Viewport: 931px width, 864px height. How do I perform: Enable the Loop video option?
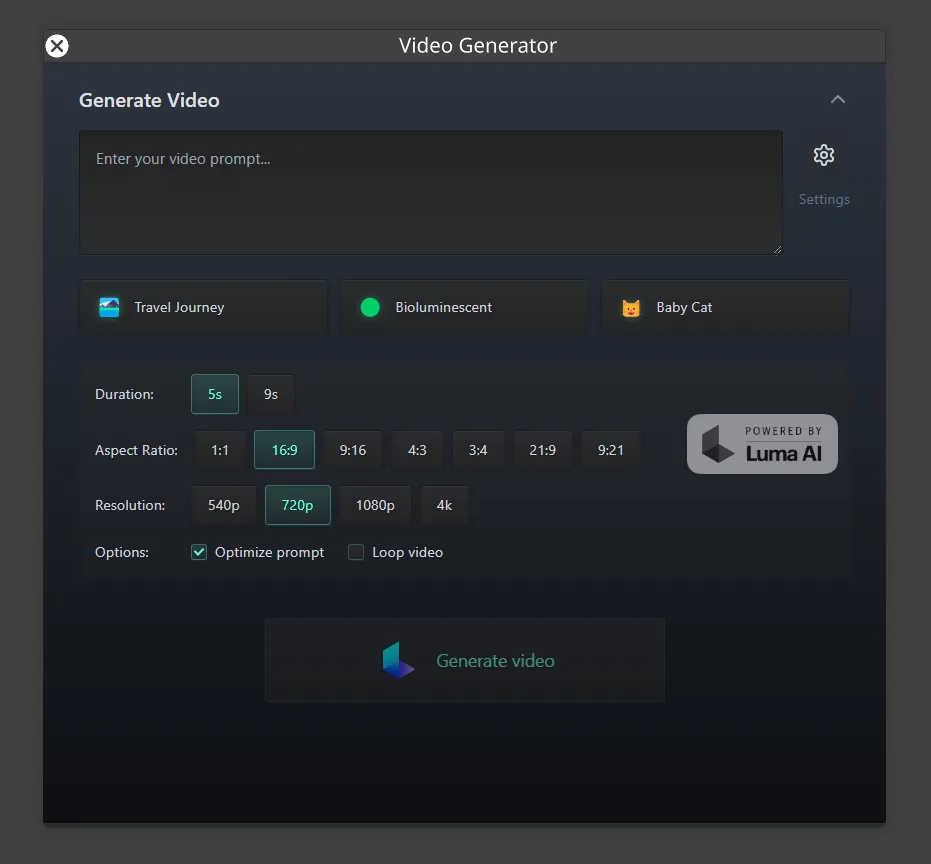(356, 551)
